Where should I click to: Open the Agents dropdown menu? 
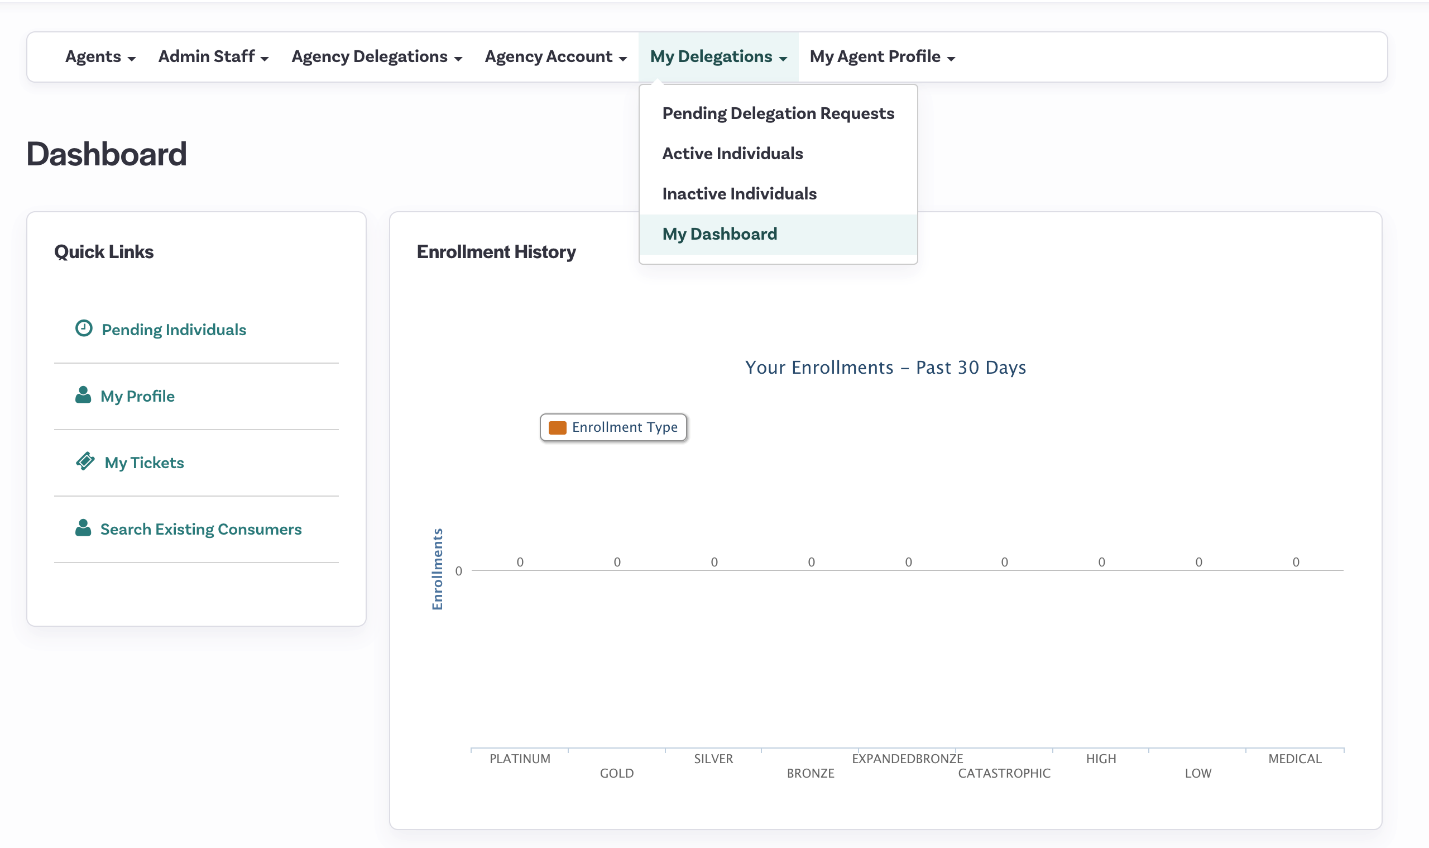coord(100,57)
